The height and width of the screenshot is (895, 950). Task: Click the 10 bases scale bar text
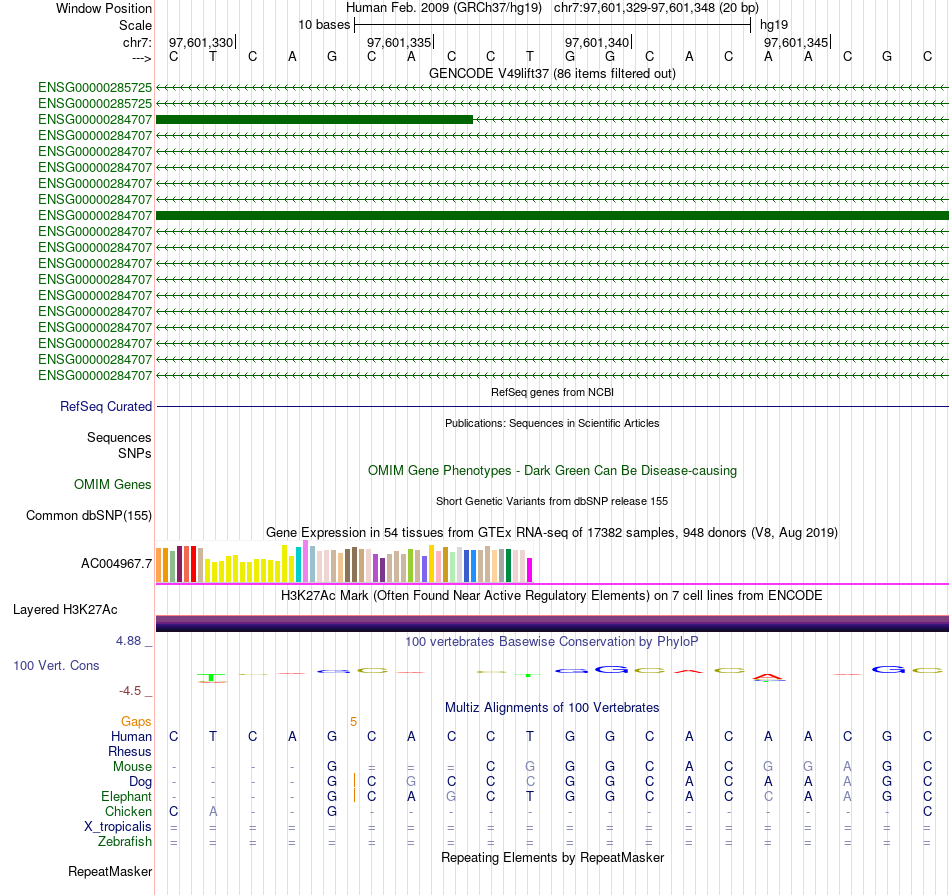point(324,25)
